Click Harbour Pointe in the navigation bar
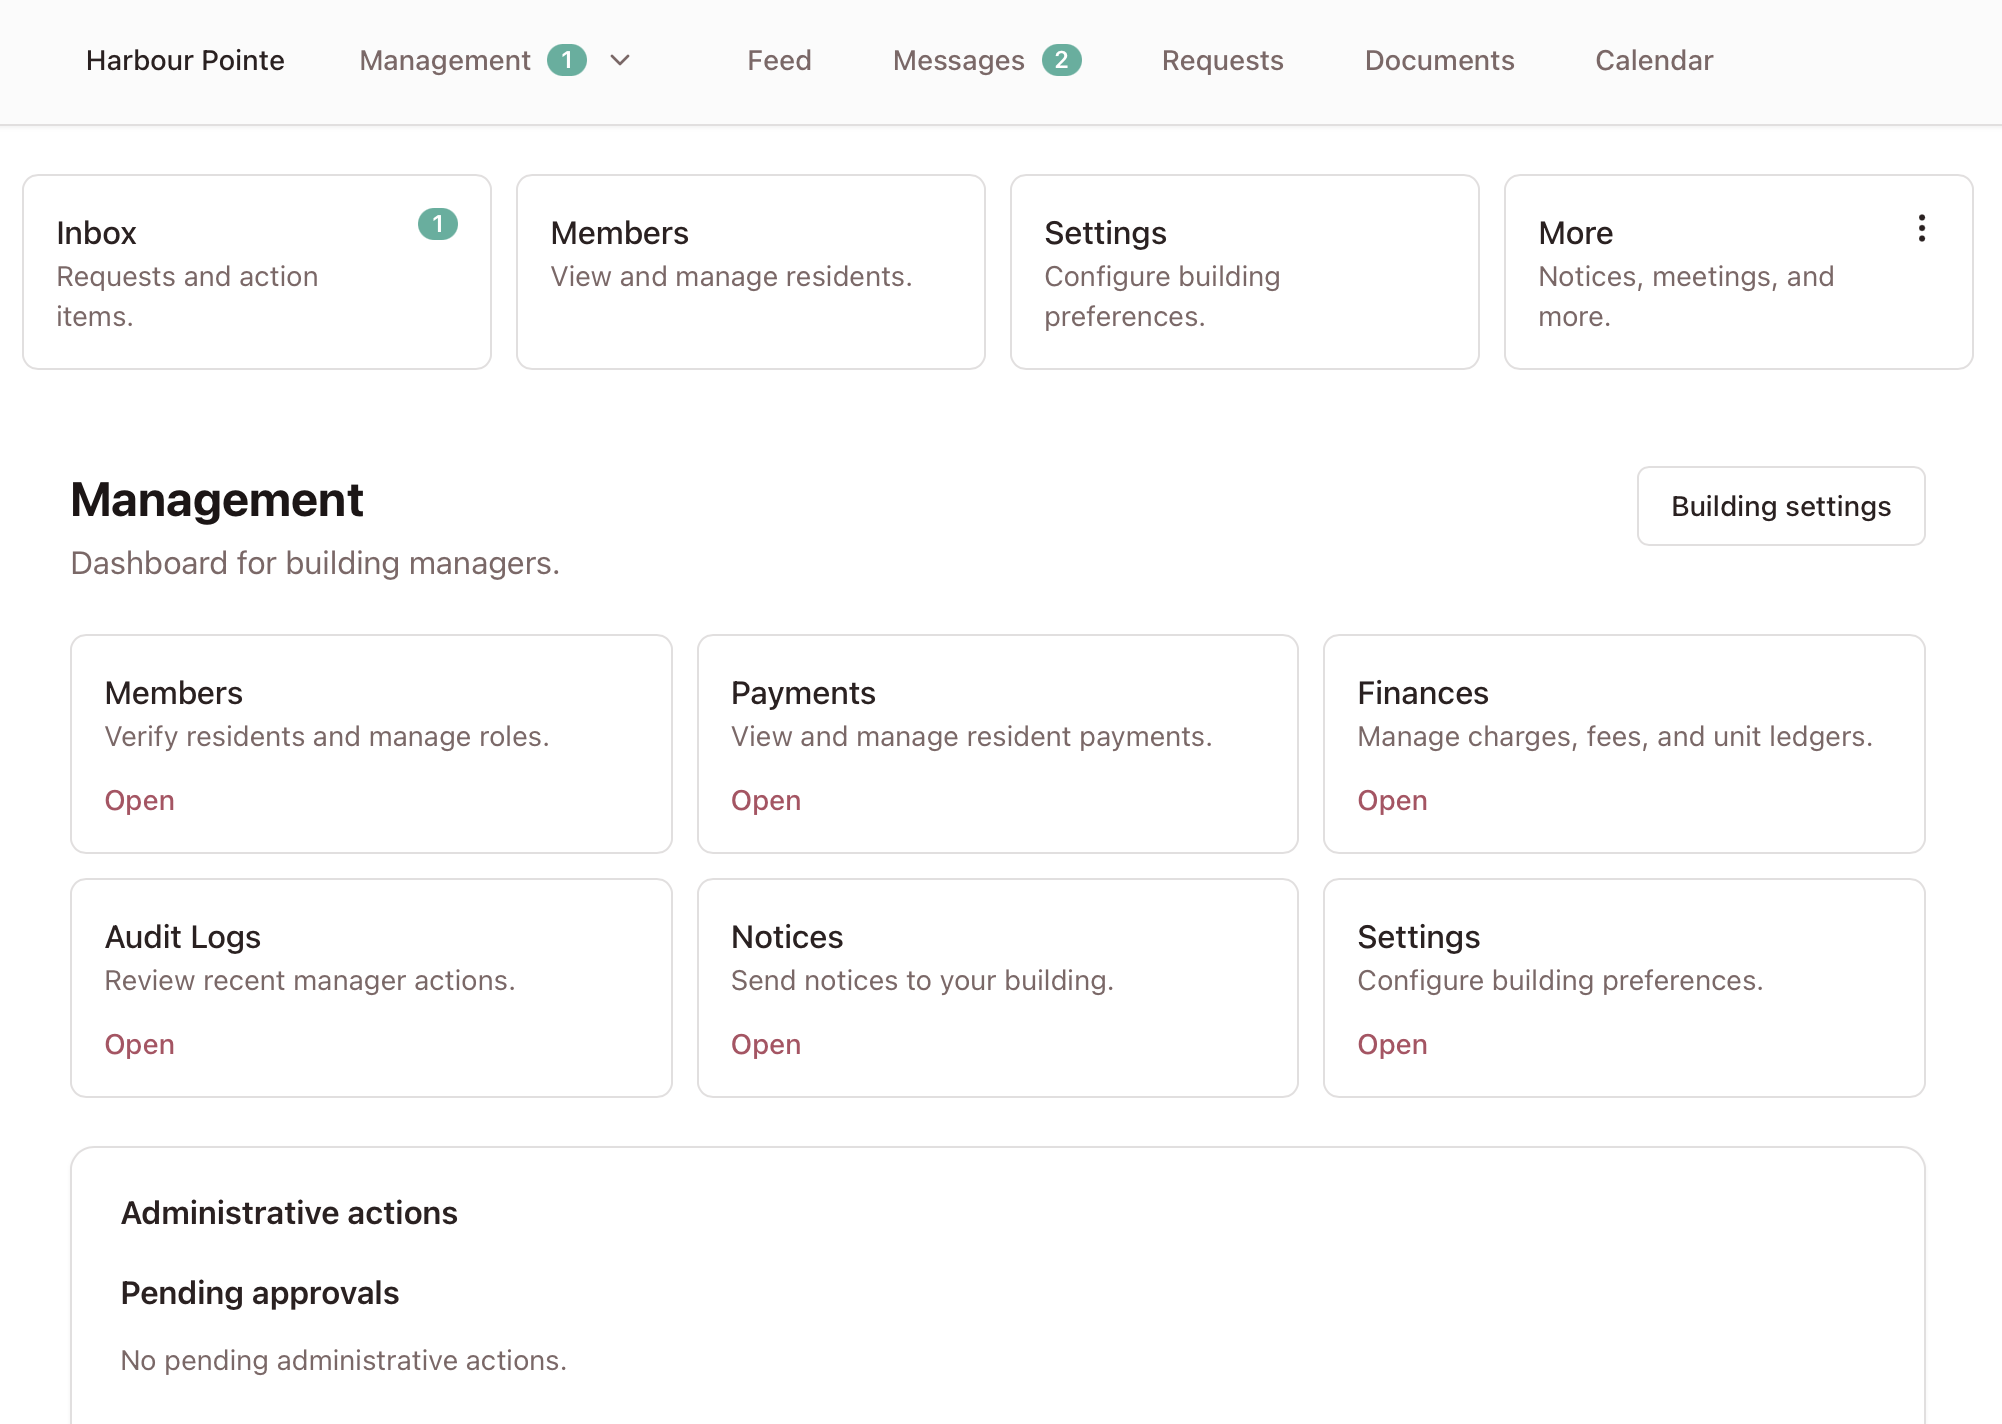 click(x=185, y=60)
